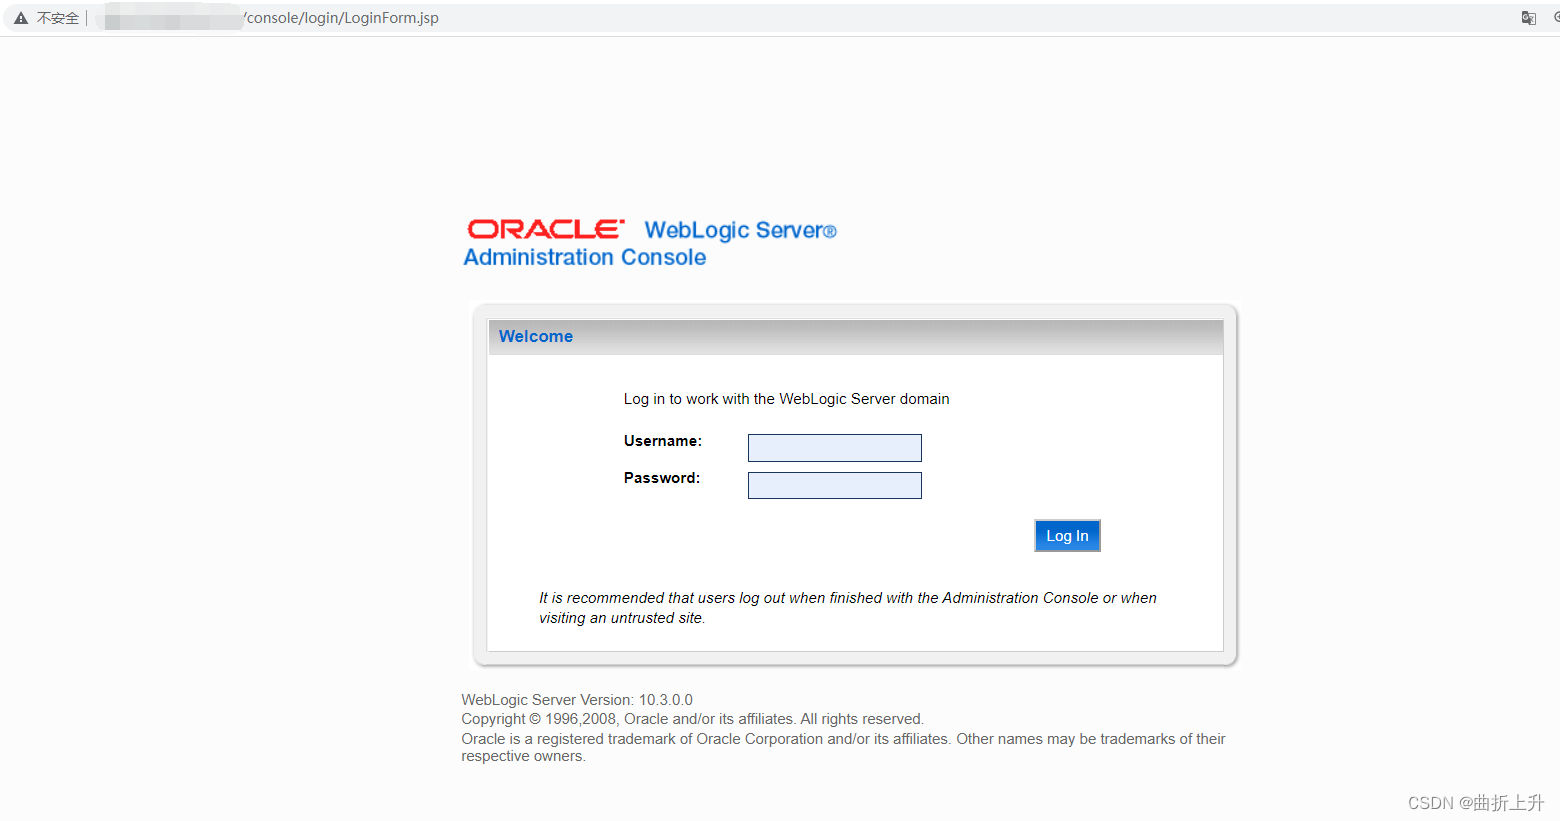Click the Log In button
This screenshot has width=1560, height=821.
[1067, 536]
